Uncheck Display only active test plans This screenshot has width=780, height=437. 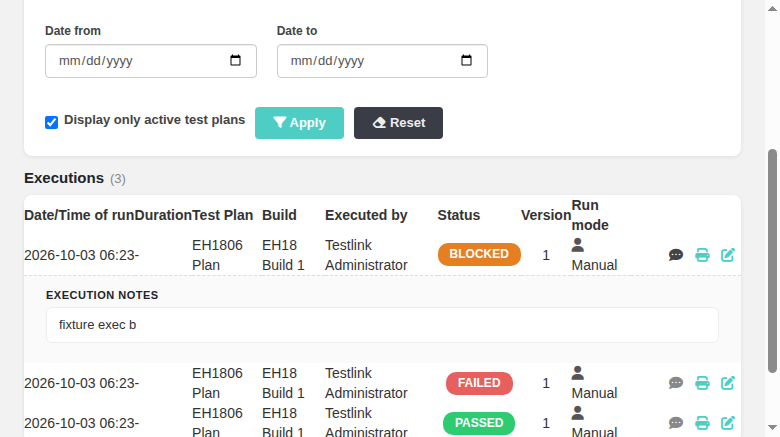click(x=51, y=122)
